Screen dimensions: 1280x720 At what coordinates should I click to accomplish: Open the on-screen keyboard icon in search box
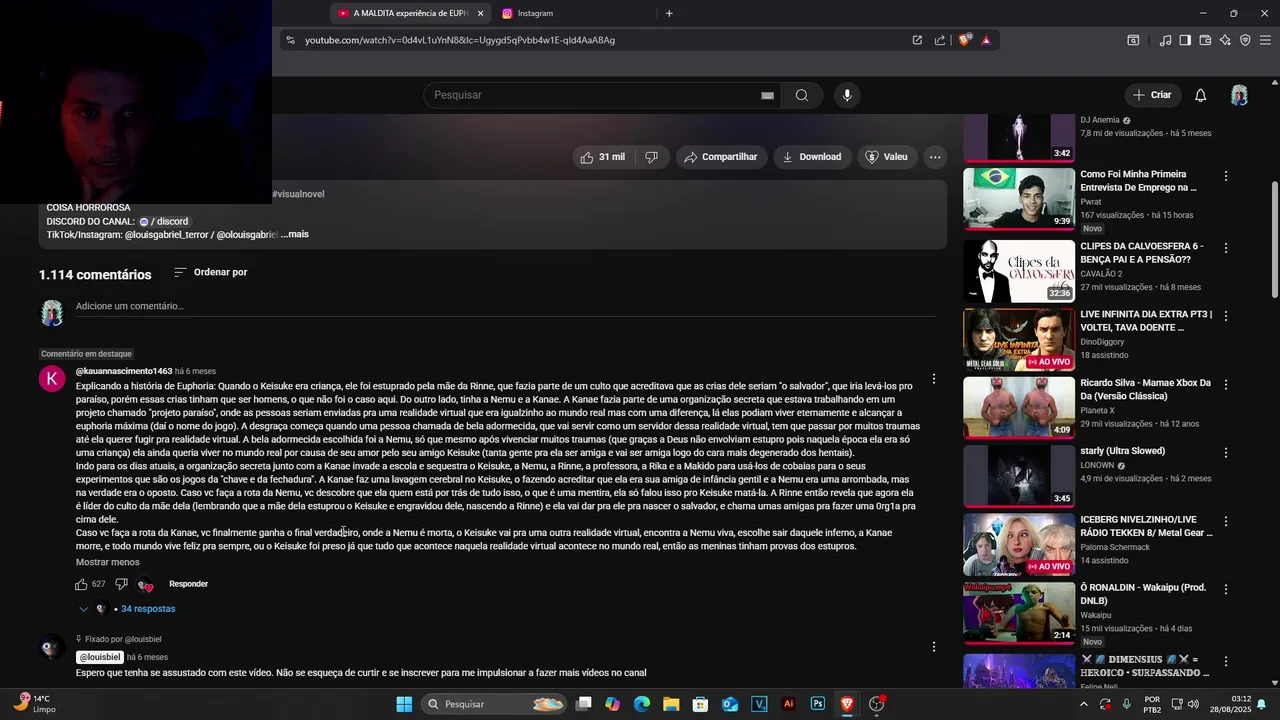point(767,95)
